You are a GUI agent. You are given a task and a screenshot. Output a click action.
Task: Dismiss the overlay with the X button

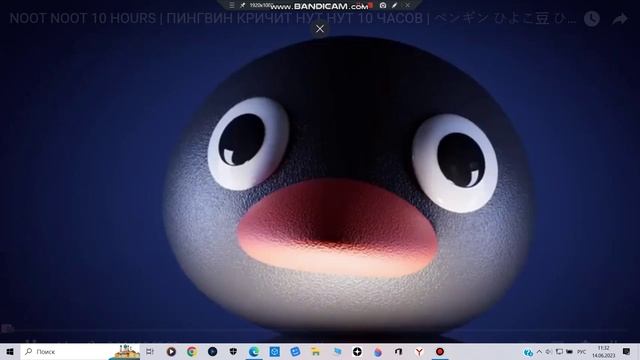click(x=320, y=29)
